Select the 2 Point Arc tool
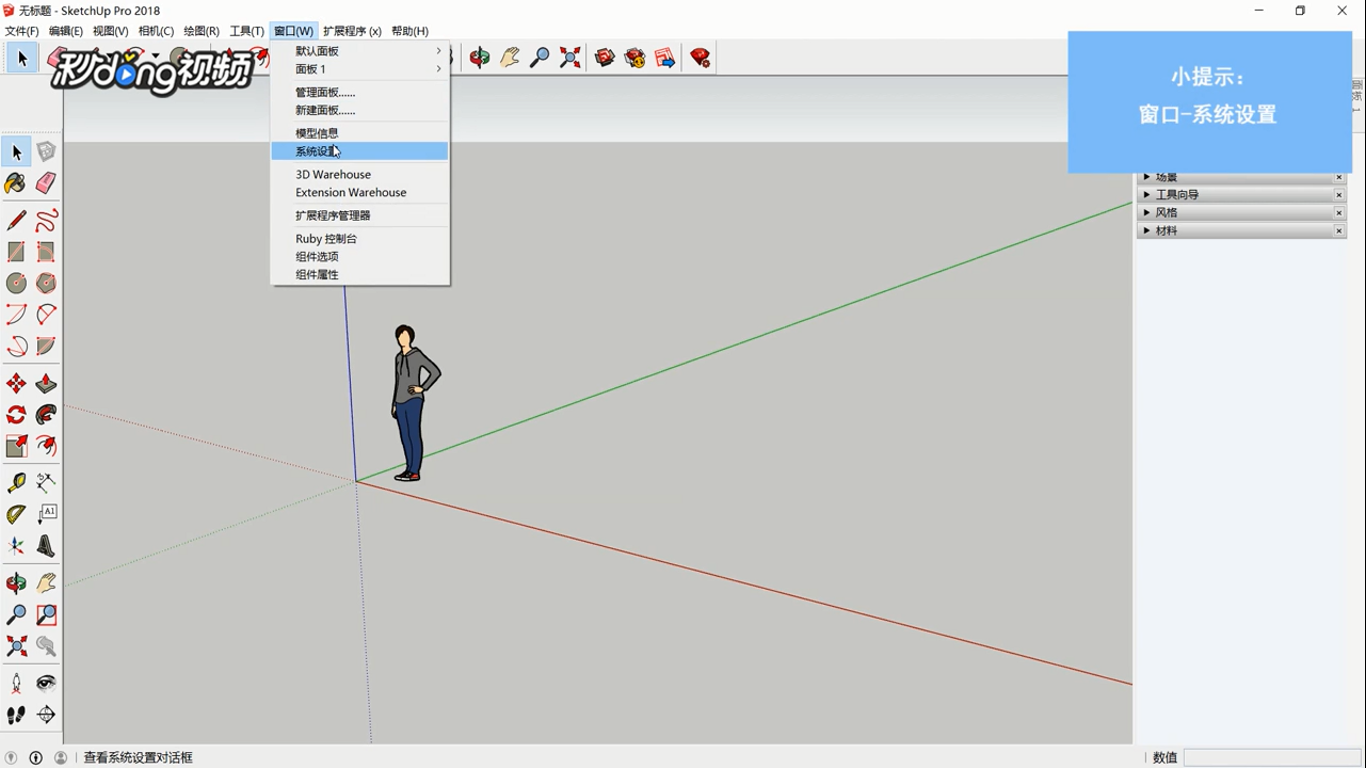1366x768 pixels. click(46, 315)
